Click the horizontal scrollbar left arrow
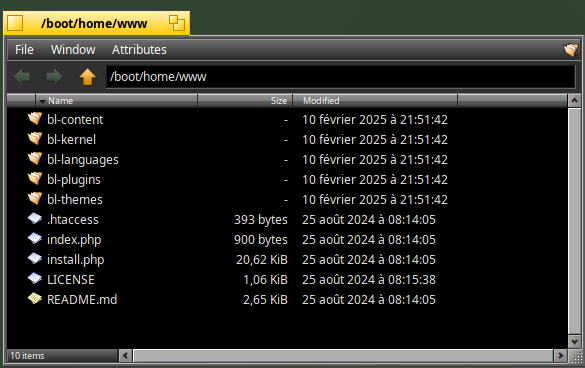585x368 pixels. (125, 356)
